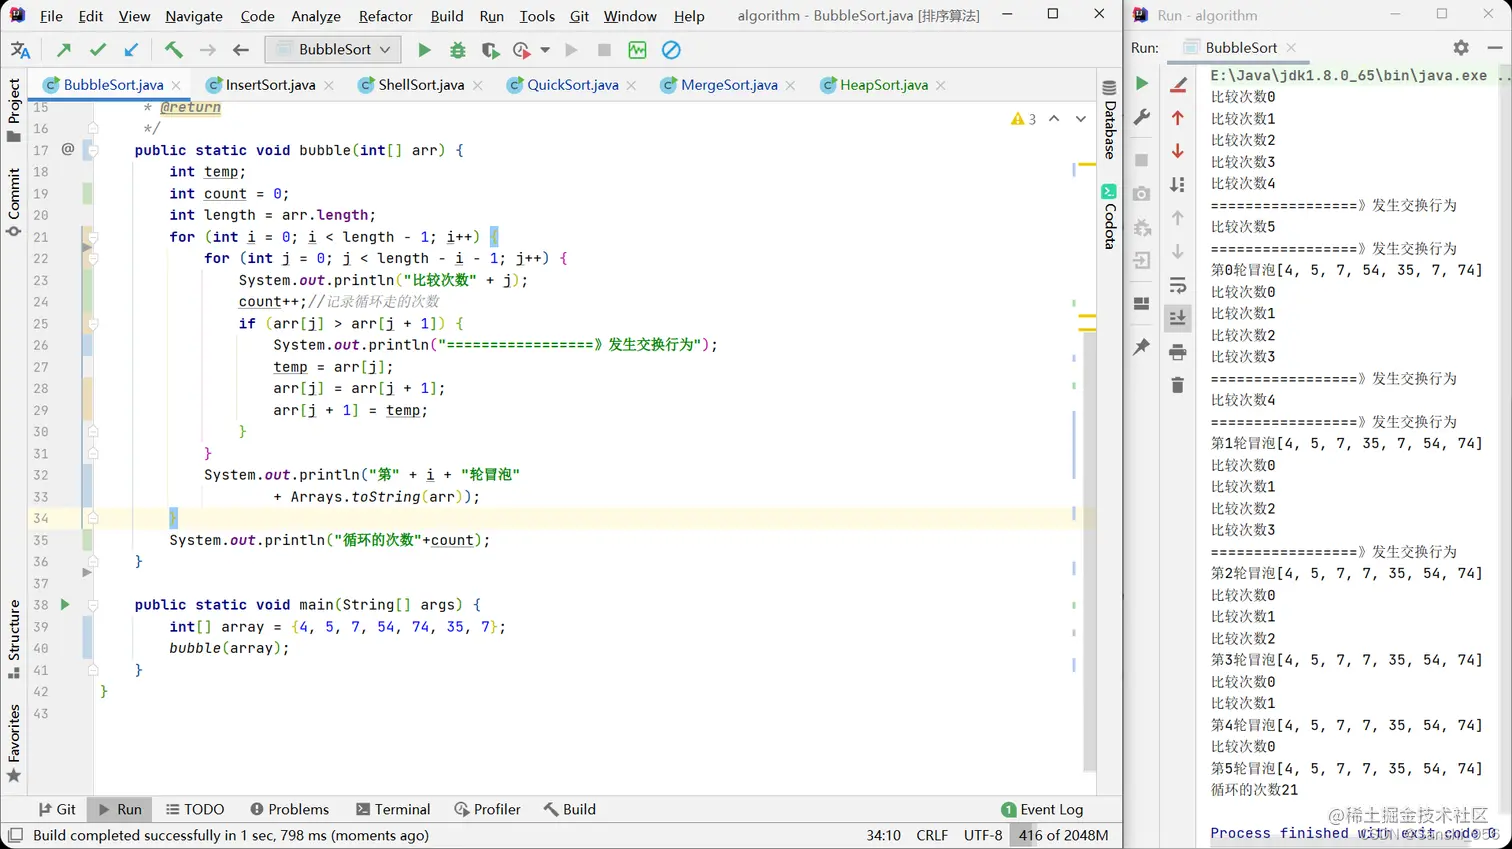
Task: Collapse the main method at line 38
Action: pyautogui.click(x=92, y=605)
